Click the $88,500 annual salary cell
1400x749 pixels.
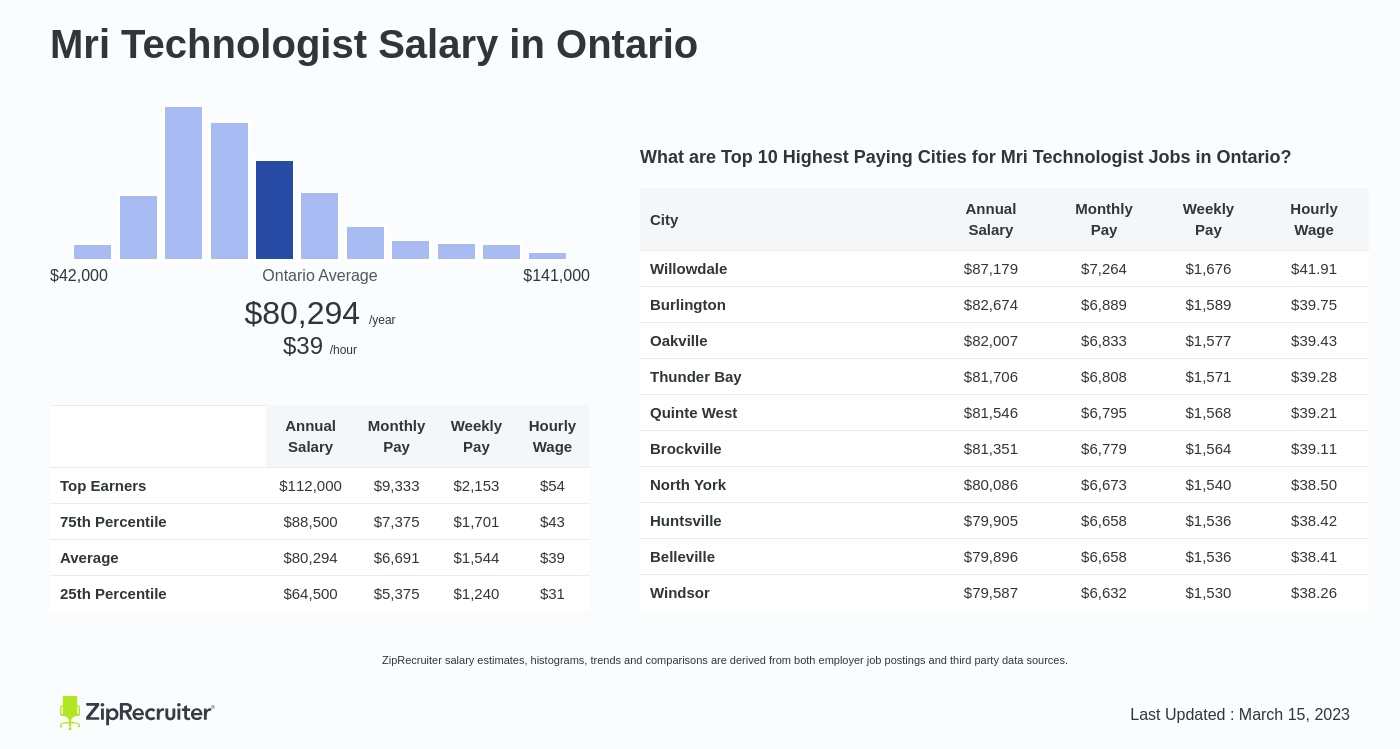310,522
